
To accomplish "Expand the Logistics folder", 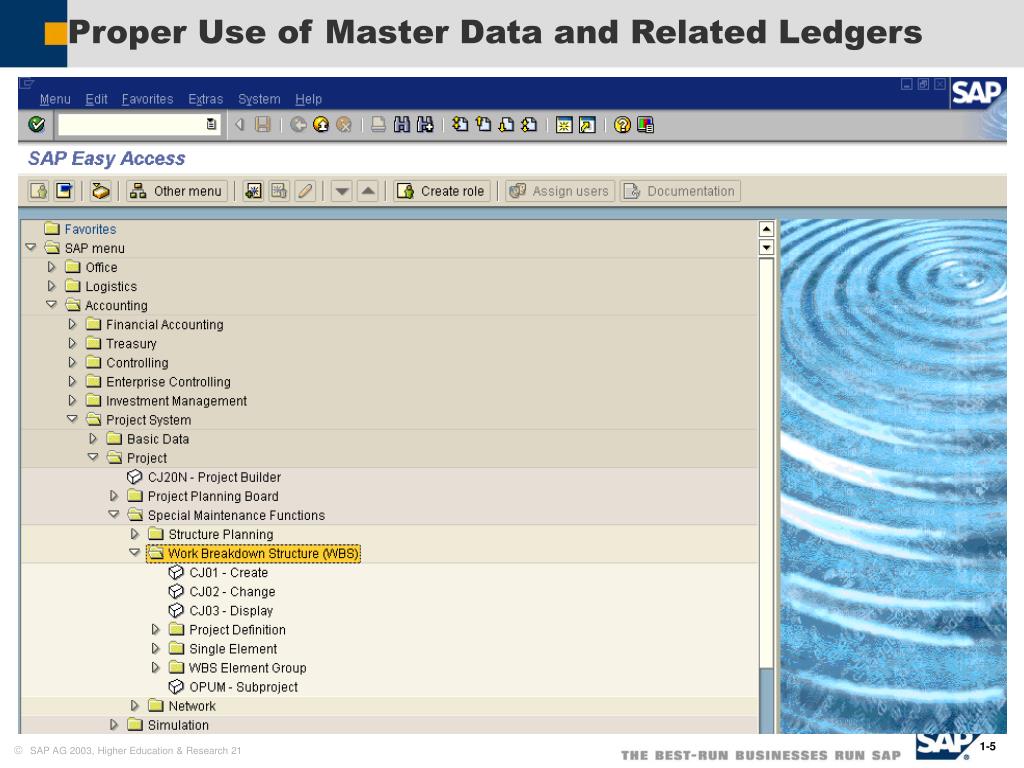I will point(52,286).
